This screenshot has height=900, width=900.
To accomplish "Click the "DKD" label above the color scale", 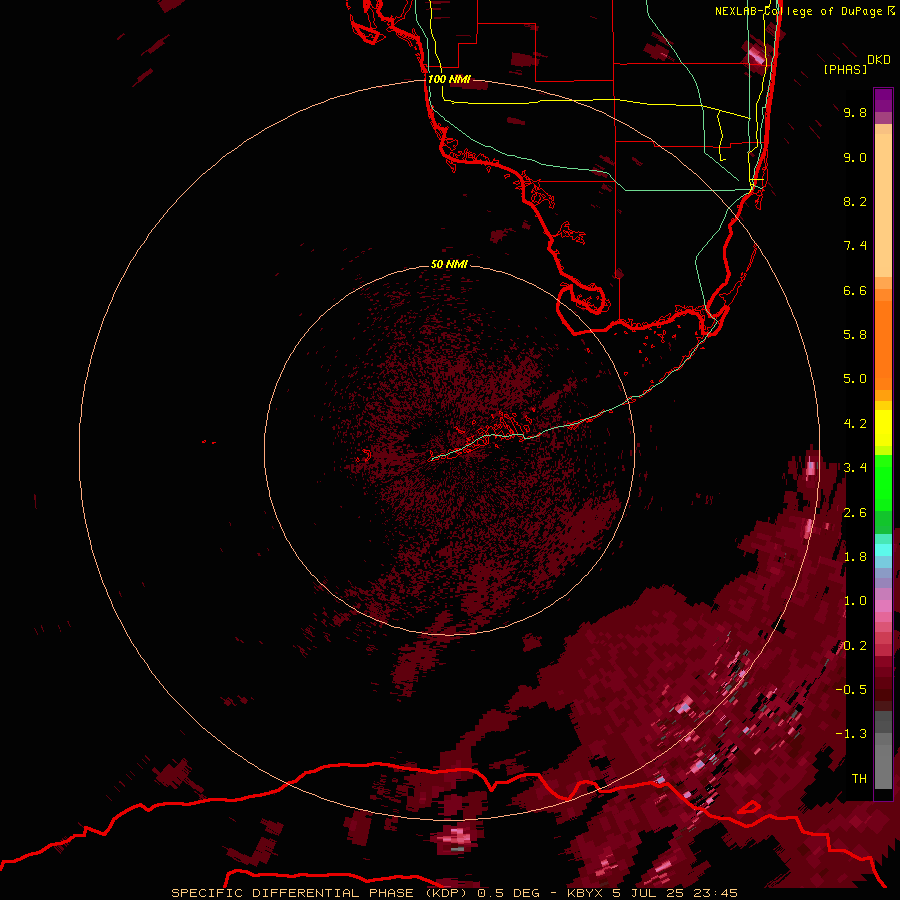I will [x=878, y=59].
